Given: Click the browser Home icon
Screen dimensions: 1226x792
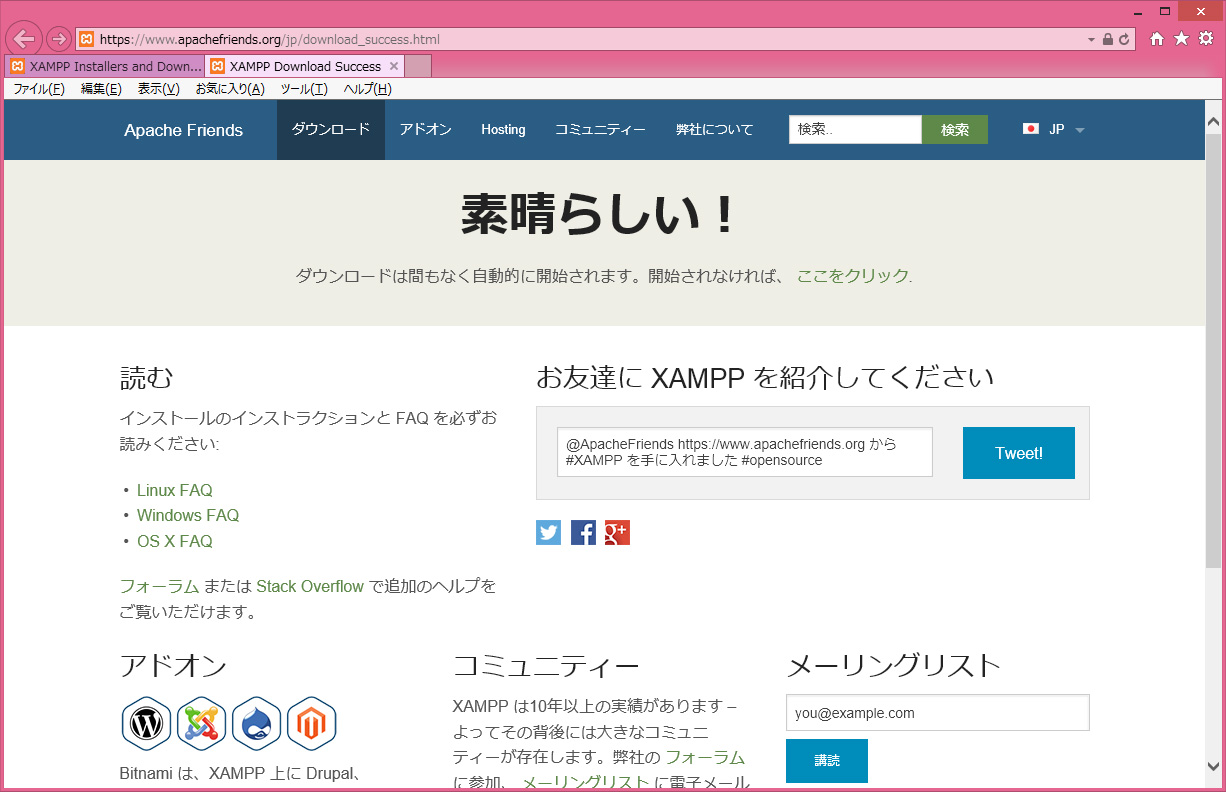Looking at the screenshot, I should [1157, 39].
